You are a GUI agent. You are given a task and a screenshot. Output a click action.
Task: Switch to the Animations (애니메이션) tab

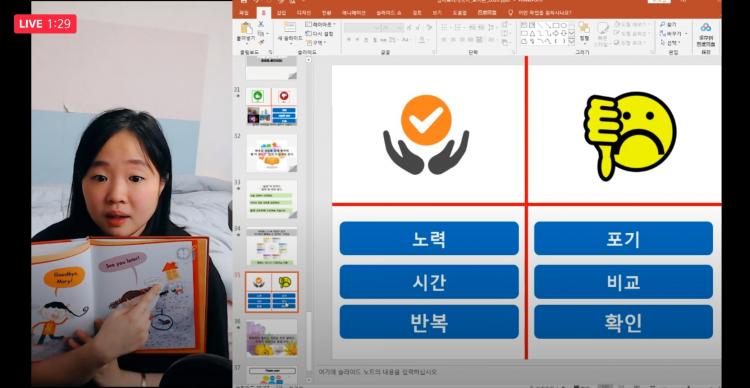click(354, 13)
